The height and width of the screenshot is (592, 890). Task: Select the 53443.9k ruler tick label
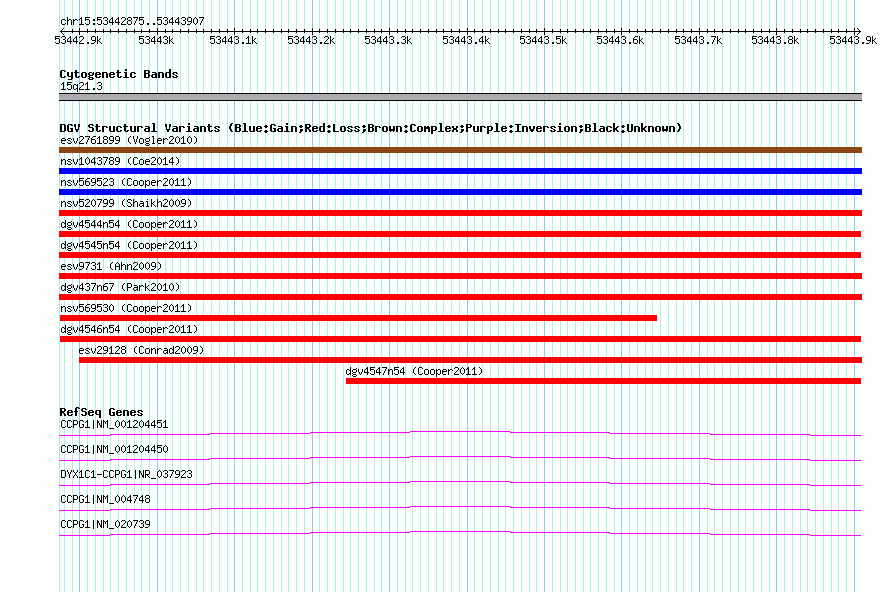(853, 40)
